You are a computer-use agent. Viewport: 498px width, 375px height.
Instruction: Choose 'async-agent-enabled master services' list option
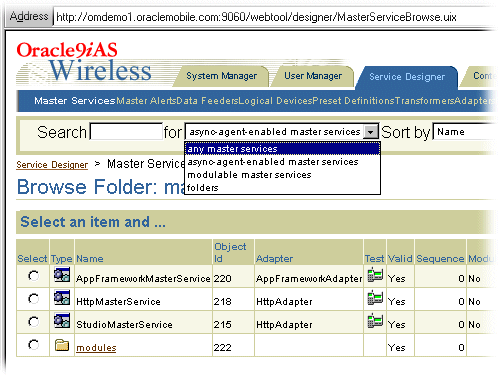pos(282,162)
